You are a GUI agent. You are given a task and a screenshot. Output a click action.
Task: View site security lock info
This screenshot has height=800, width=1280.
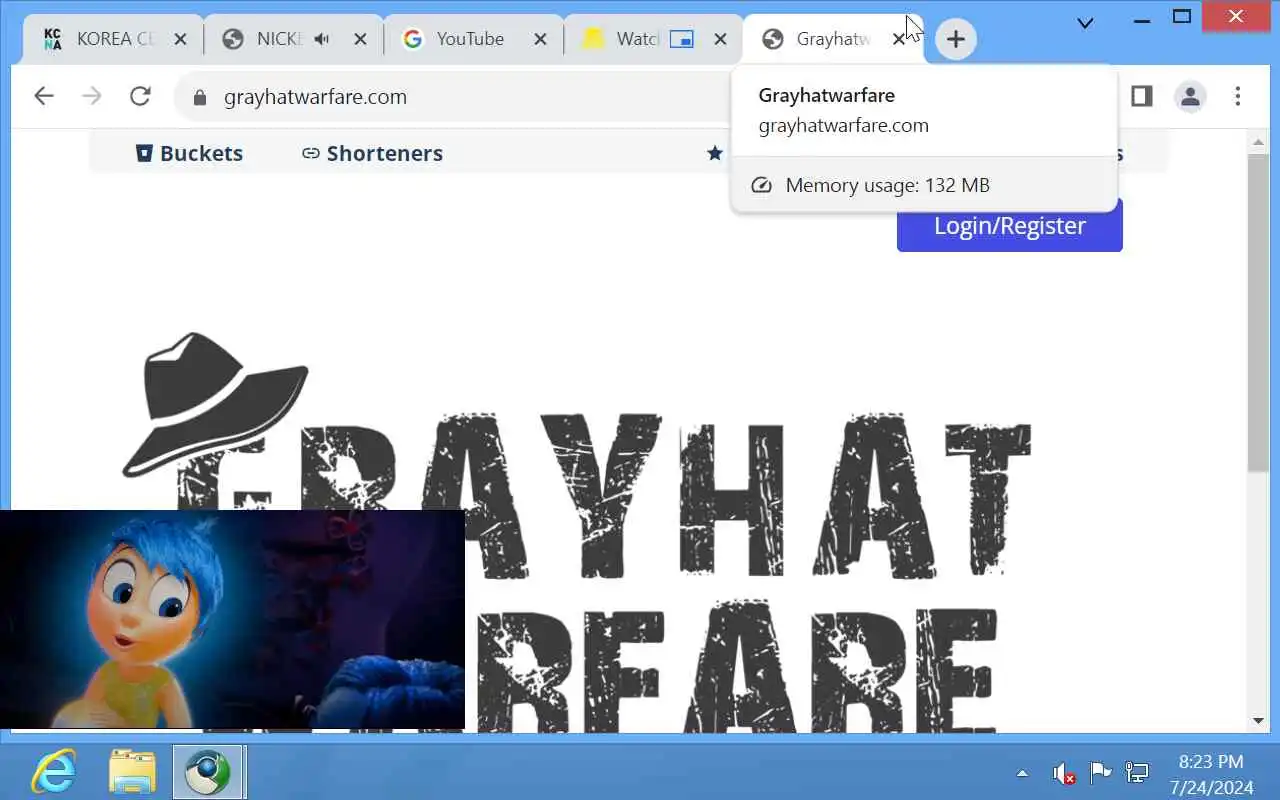(x=199, y=97)
